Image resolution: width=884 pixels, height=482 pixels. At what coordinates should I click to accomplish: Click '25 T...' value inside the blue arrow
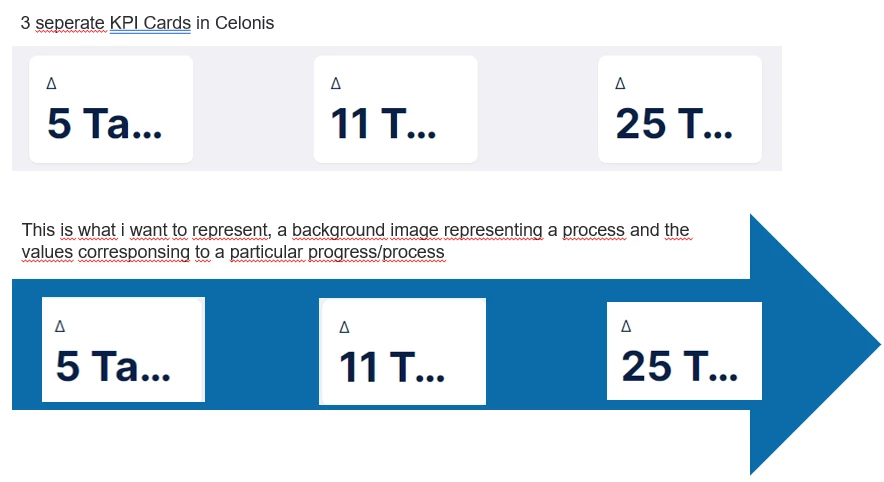click(x=679, y=367)
